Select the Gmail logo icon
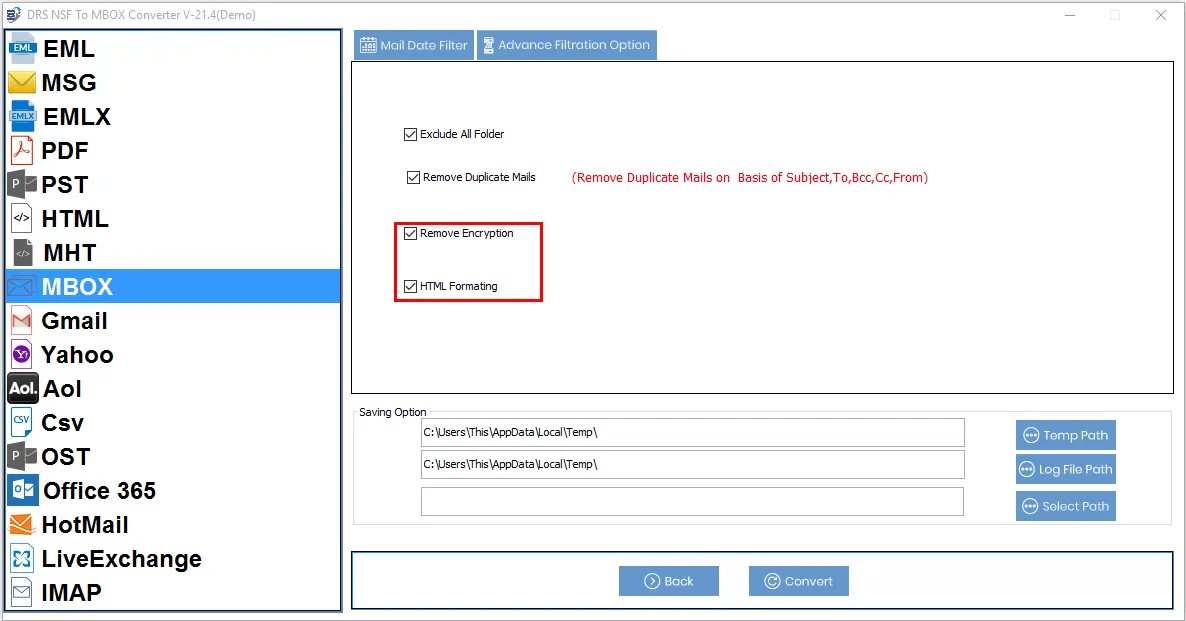The width and height of the screenshot is (1186, 621). (22, 321)
